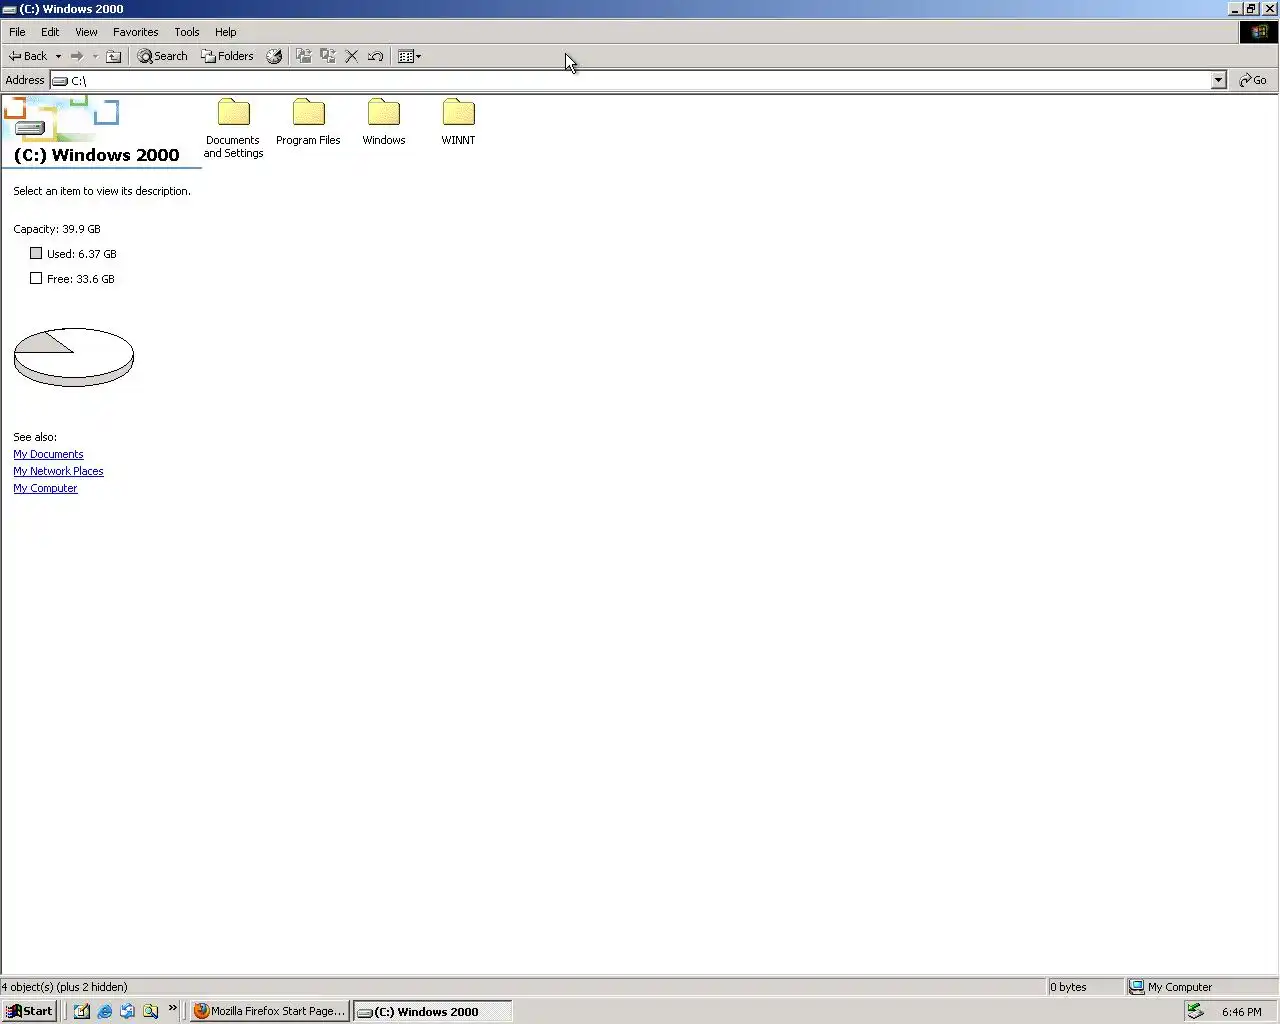
Task: Click the Used space legend color box
Action: tap(36, 253)
